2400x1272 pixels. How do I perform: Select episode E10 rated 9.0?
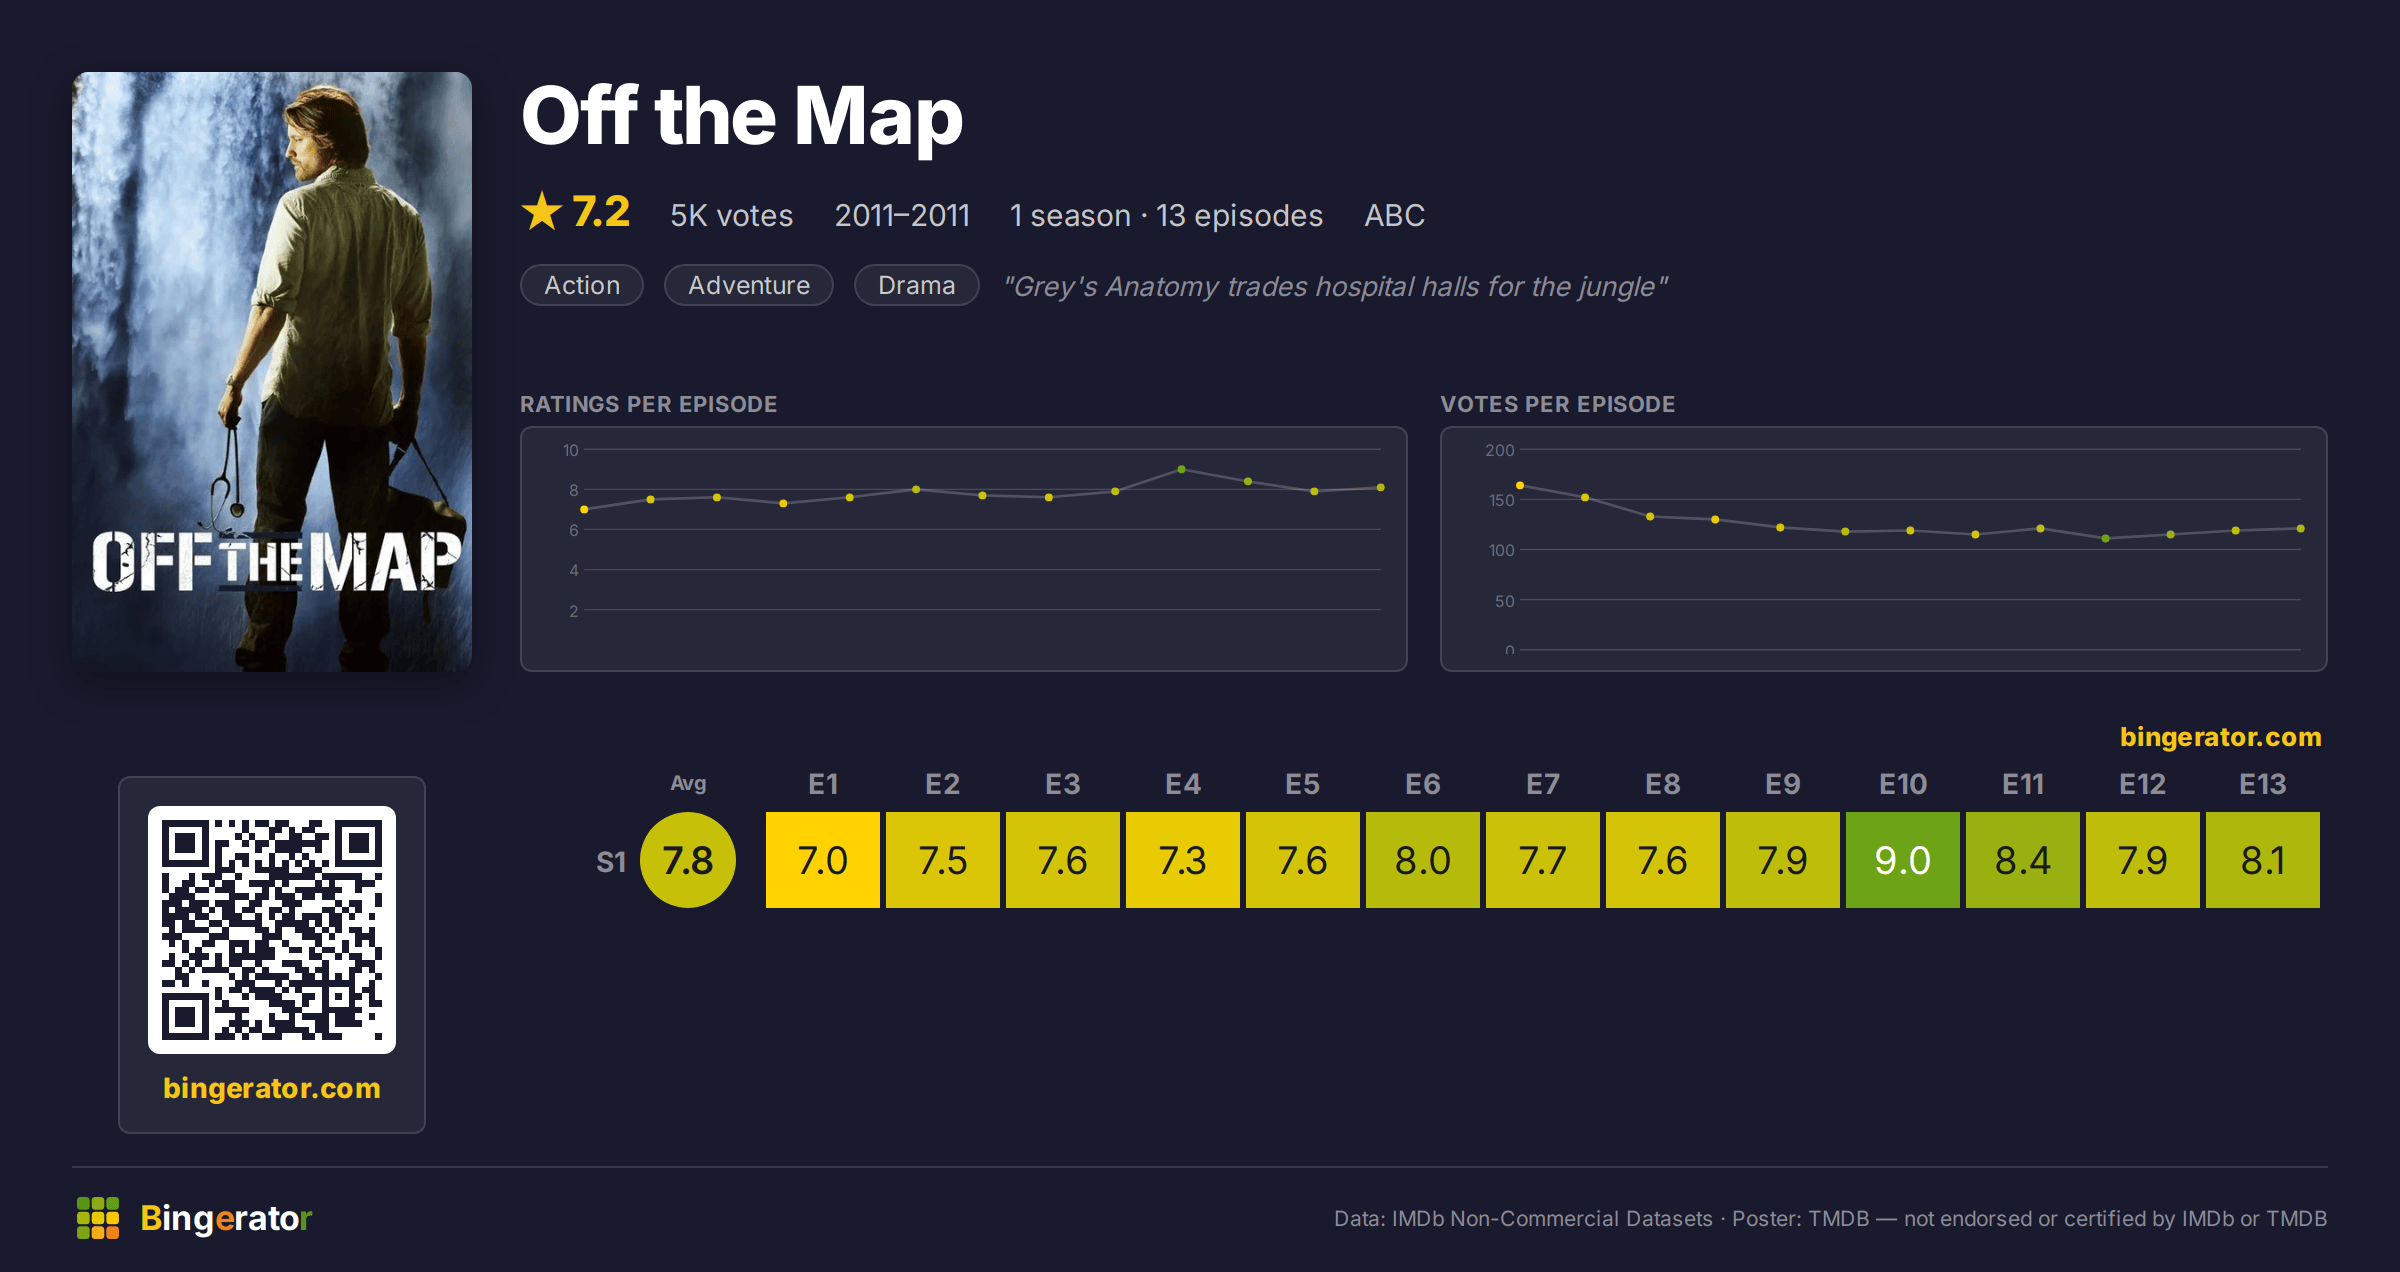click(x=1903, y=860)
